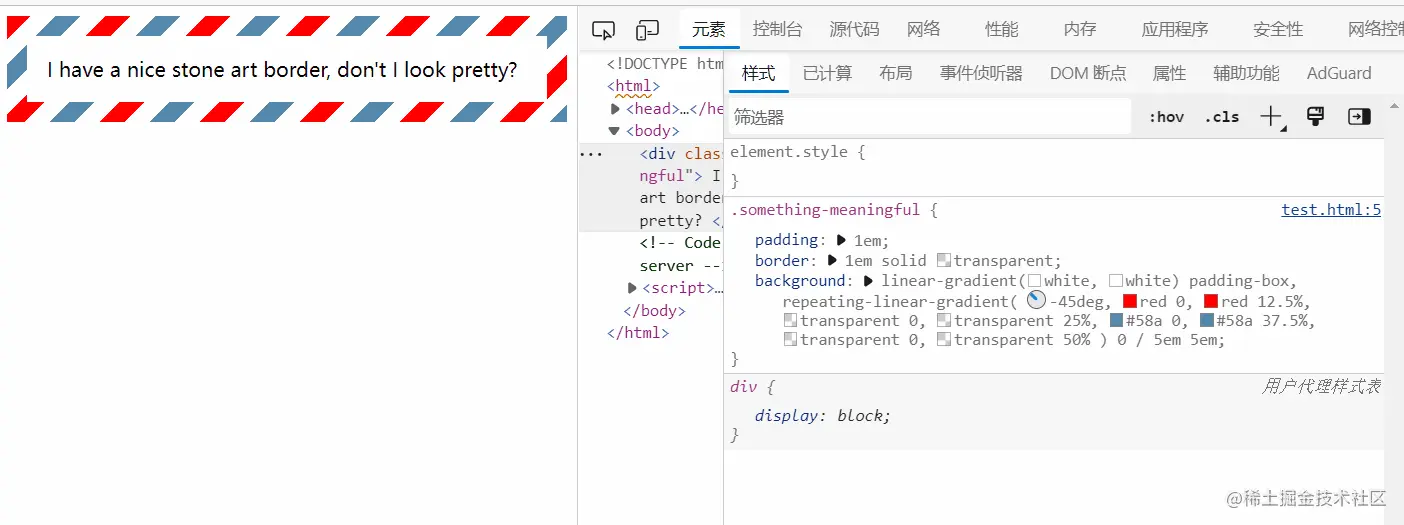Open the '#58a 0' color swatch
This screenshot has width=1404, height=525.
1116,321
